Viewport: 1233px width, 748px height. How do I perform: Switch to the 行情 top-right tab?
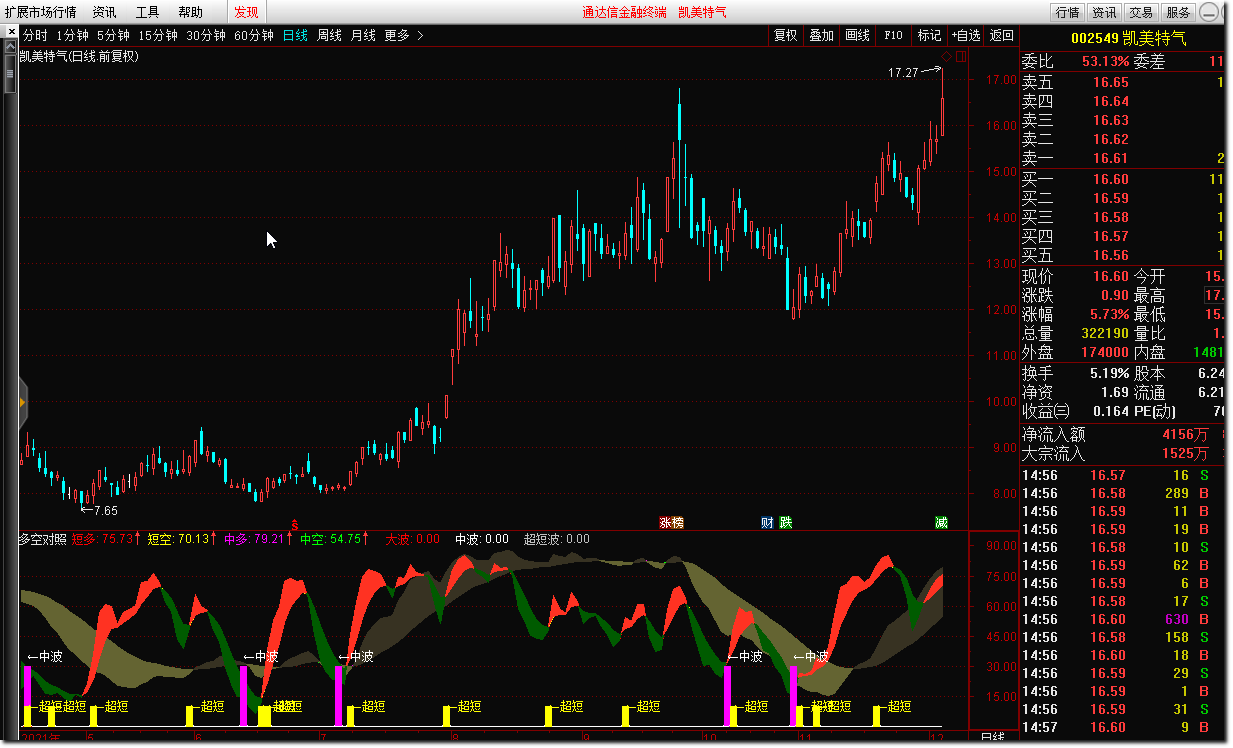pos(1067,12)
